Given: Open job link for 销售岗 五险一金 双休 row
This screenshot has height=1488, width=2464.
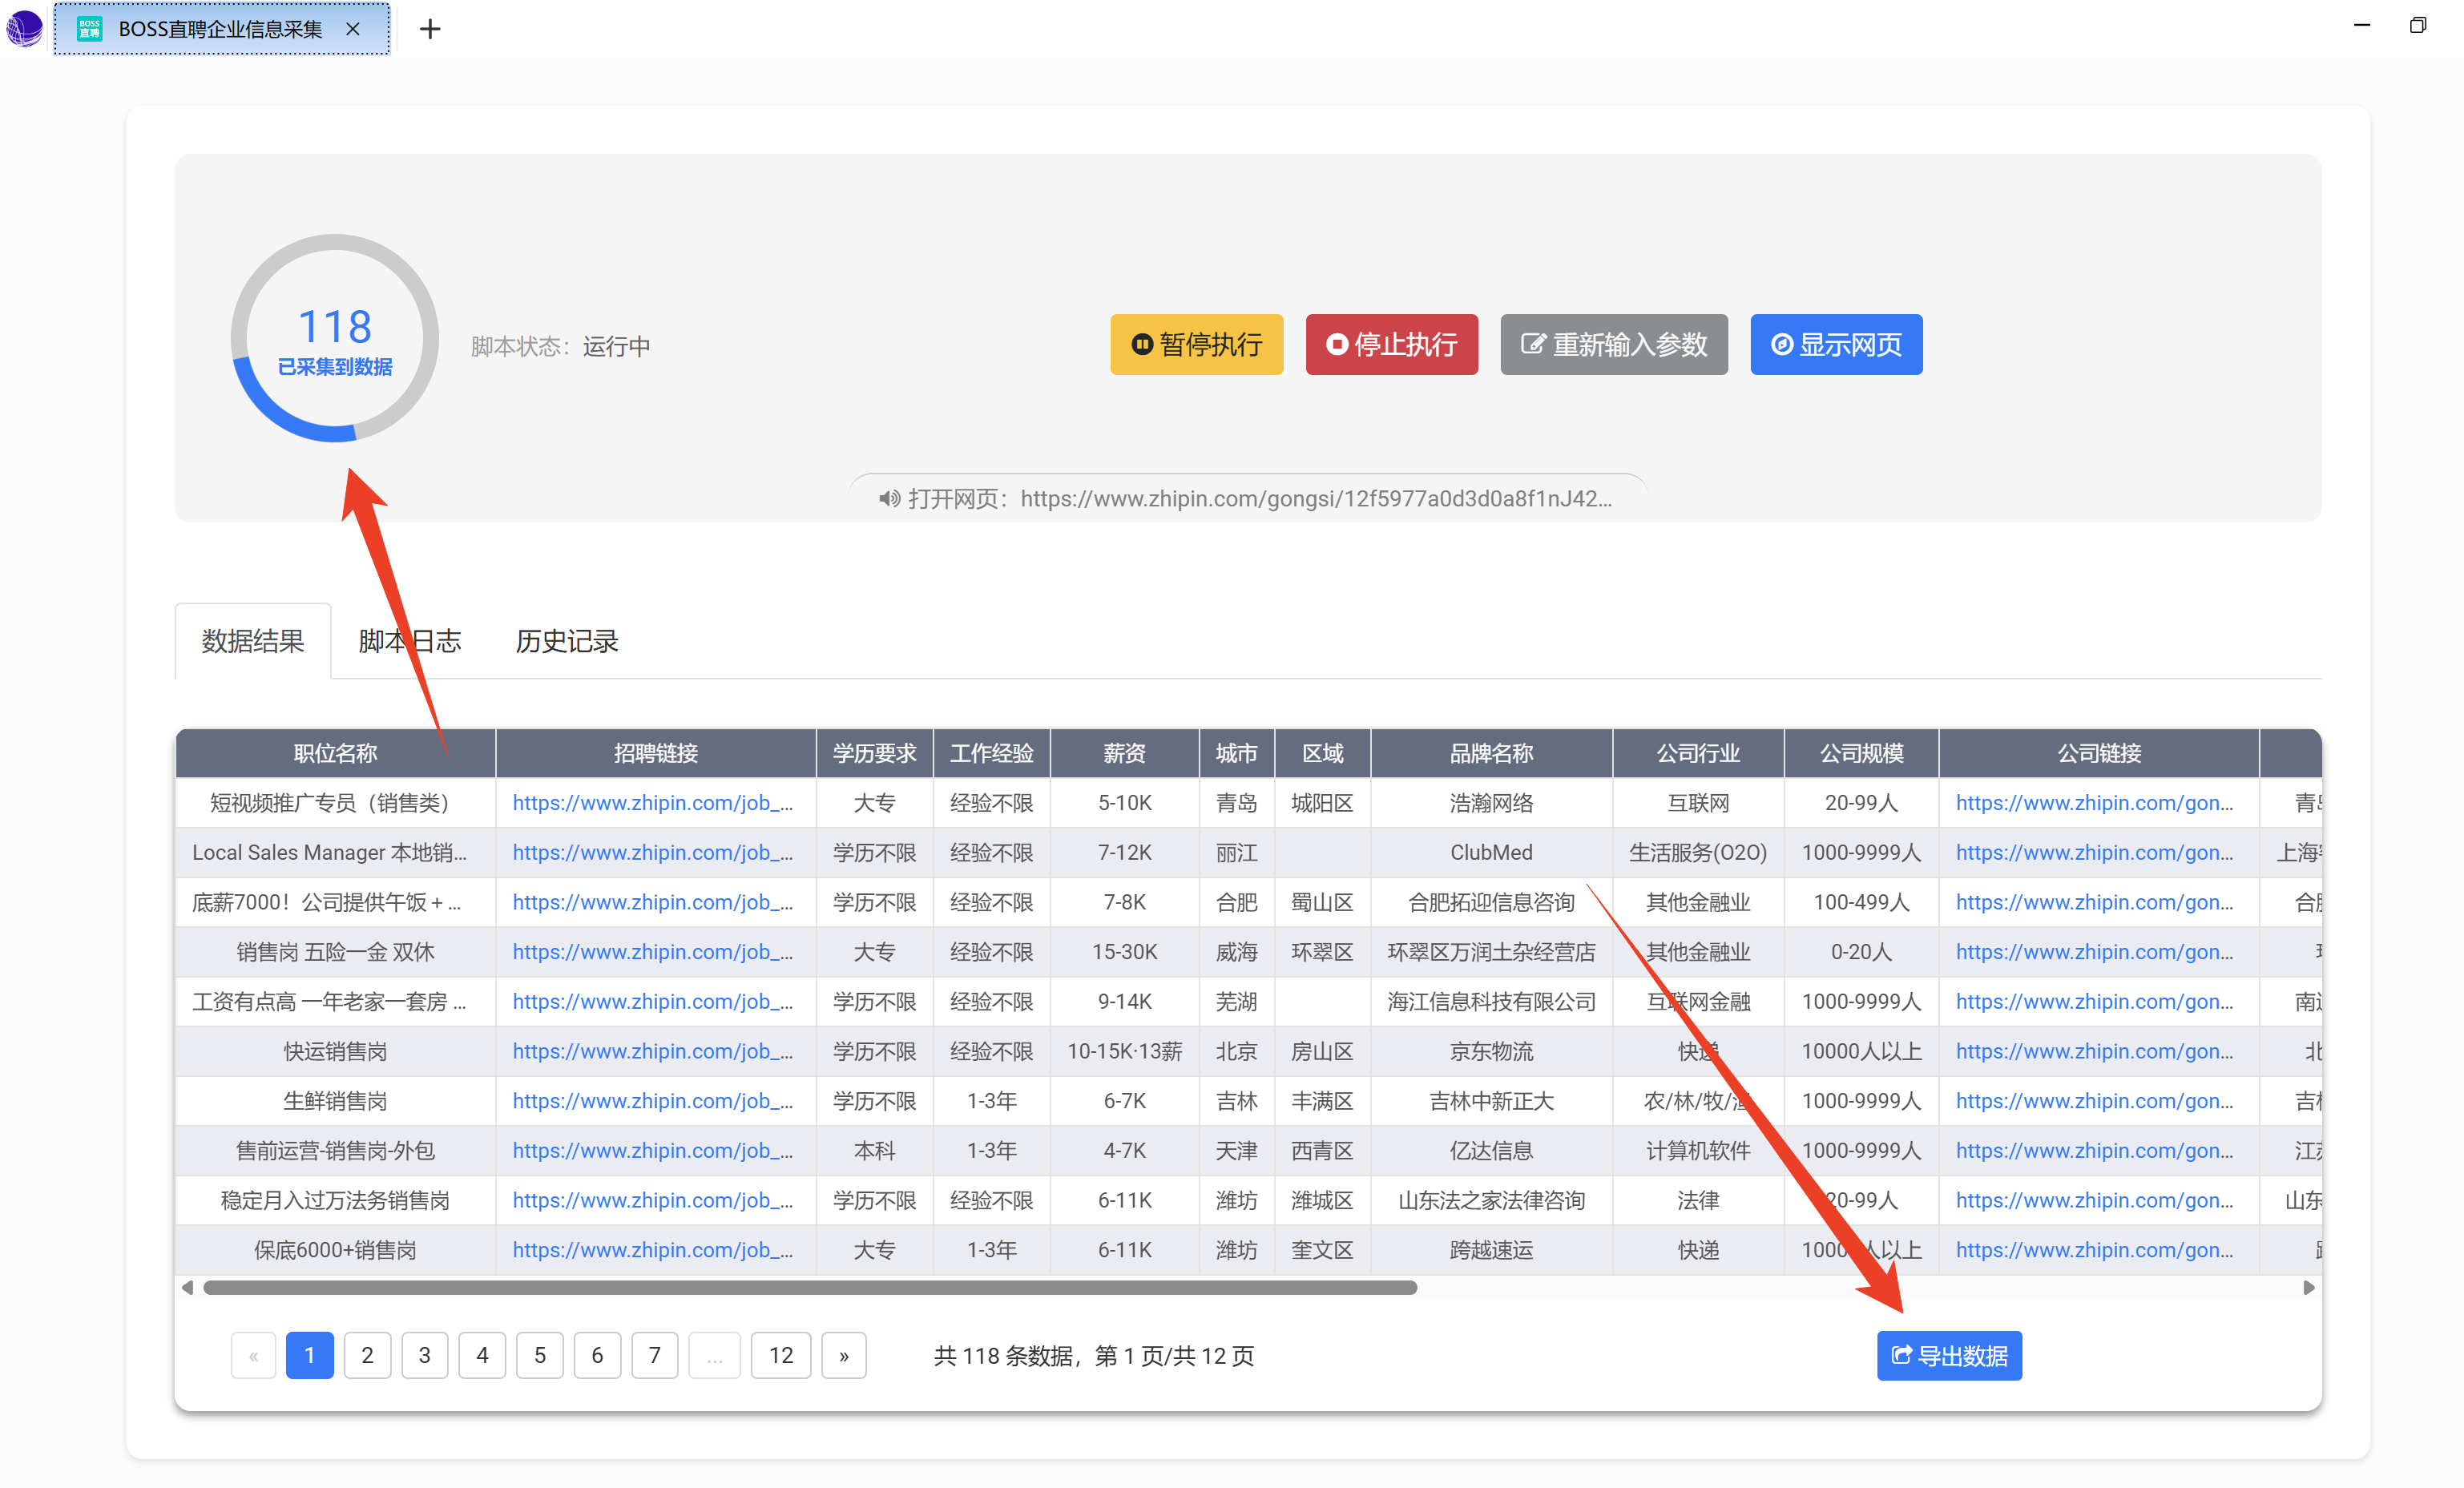Looking at the screenshot, I should click(653, 952).
